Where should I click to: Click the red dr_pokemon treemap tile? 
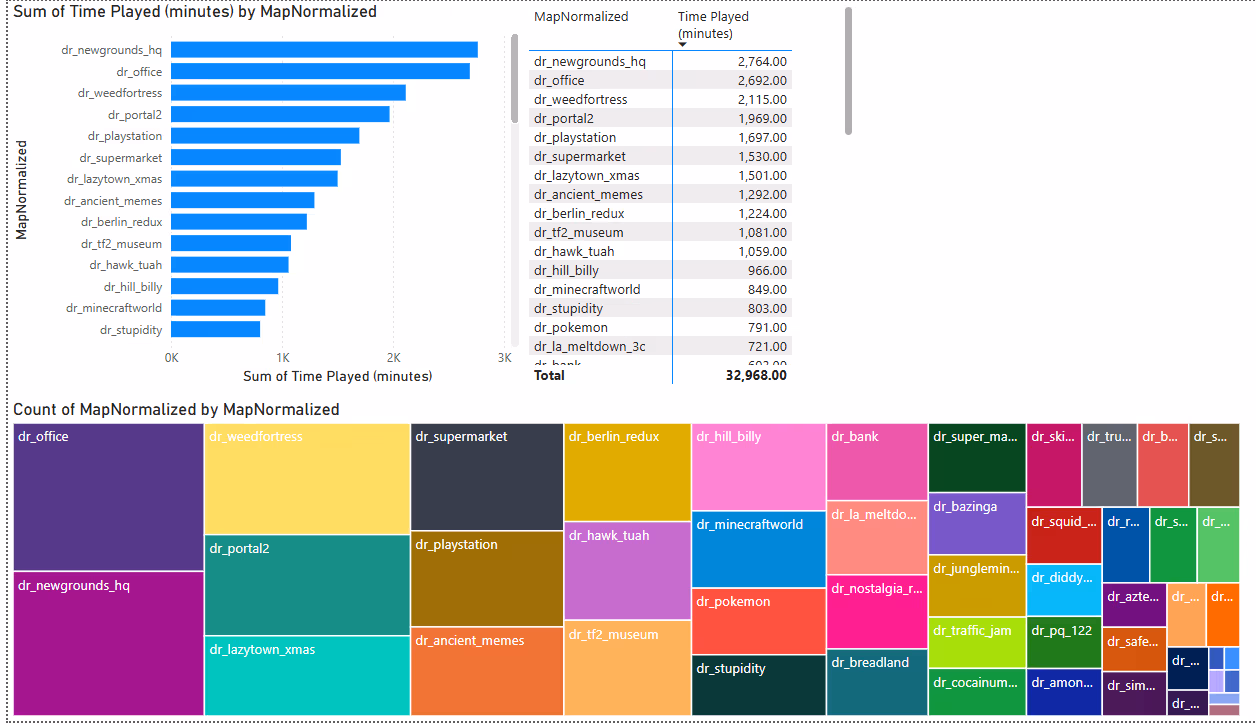click(x=759, y=621)
